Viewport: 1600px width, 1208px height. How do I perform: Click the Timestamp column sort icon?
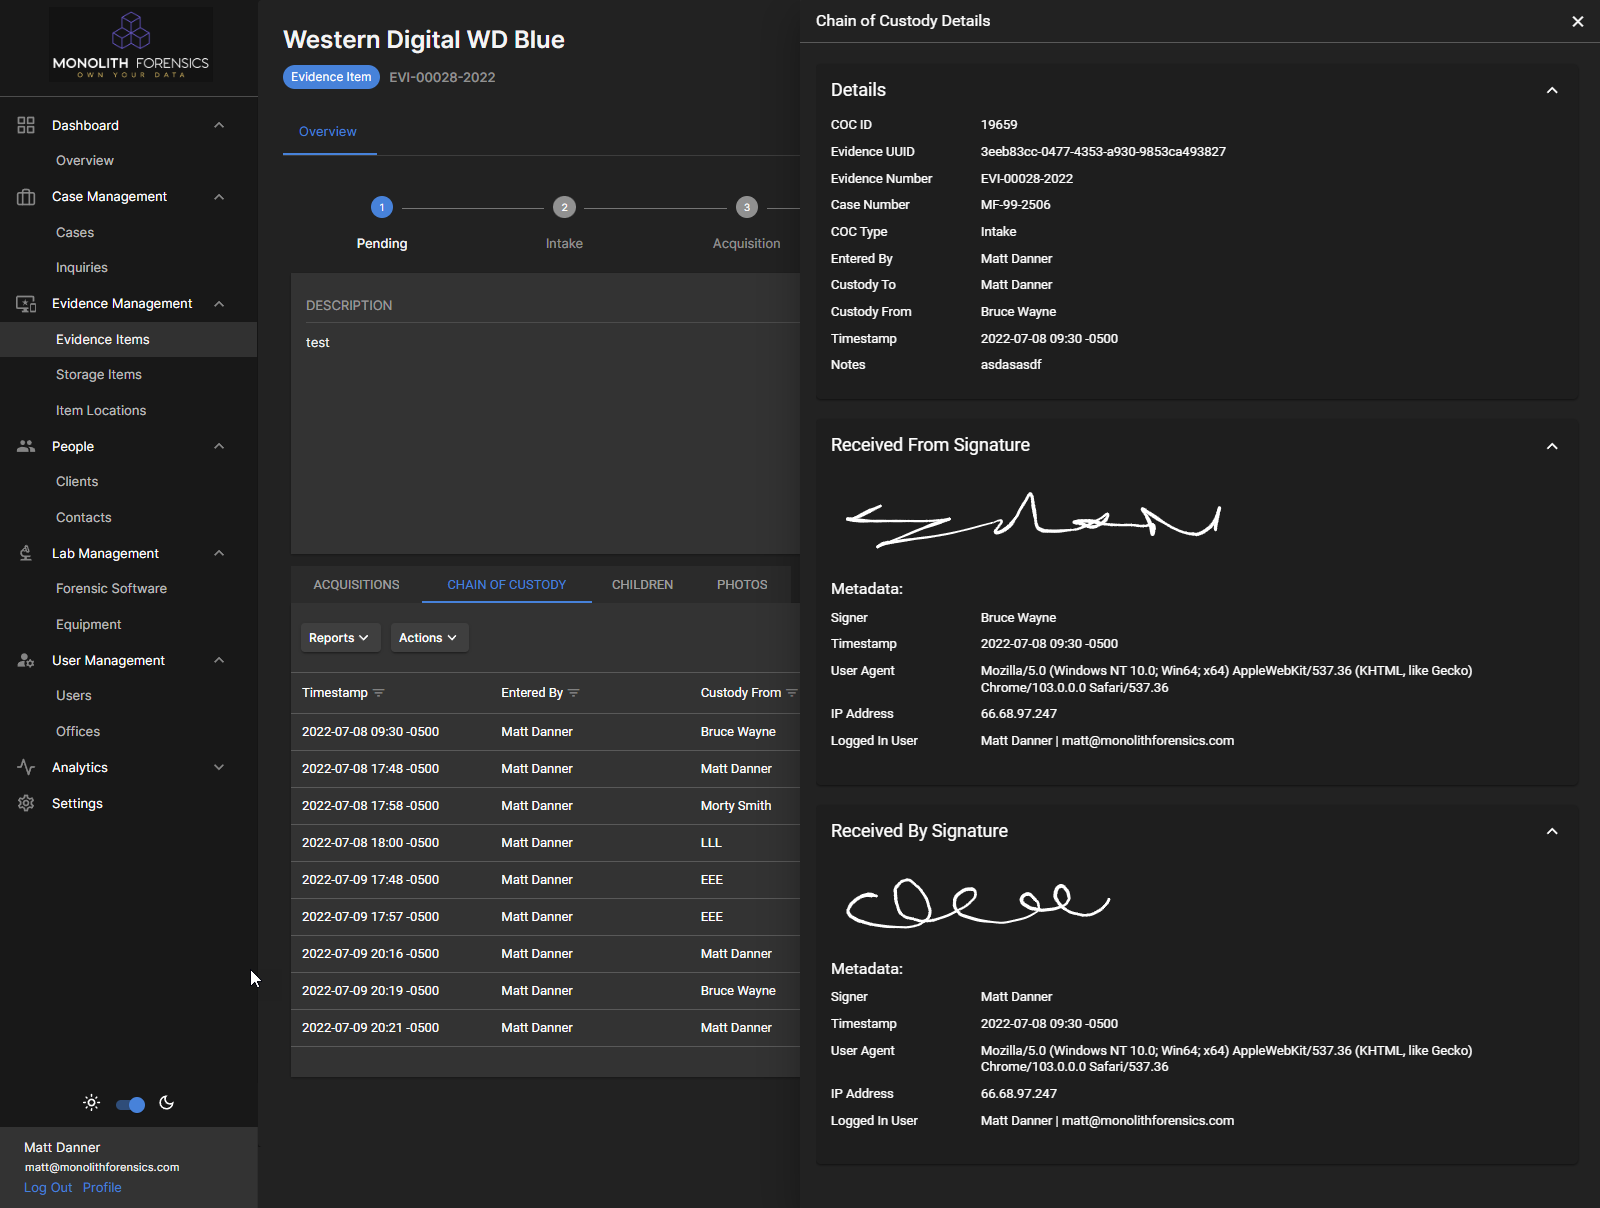coord(380,692)
